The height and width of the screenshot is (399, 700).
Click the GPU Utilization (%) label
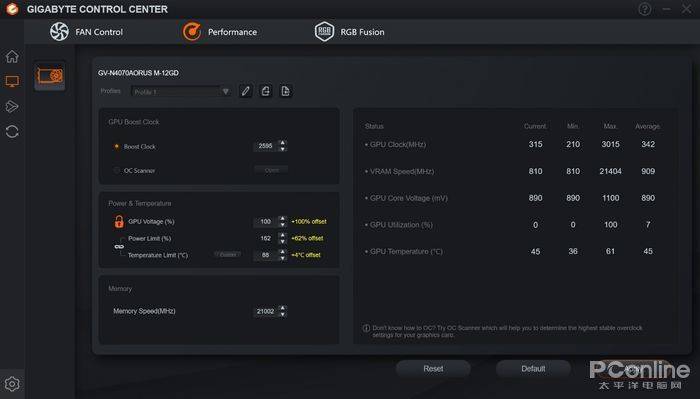(401, 225)
